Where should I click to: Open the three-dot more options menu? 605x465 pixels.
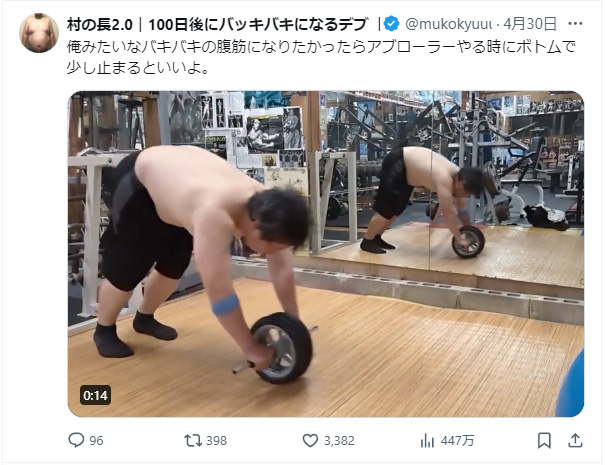tap(575, 24)
